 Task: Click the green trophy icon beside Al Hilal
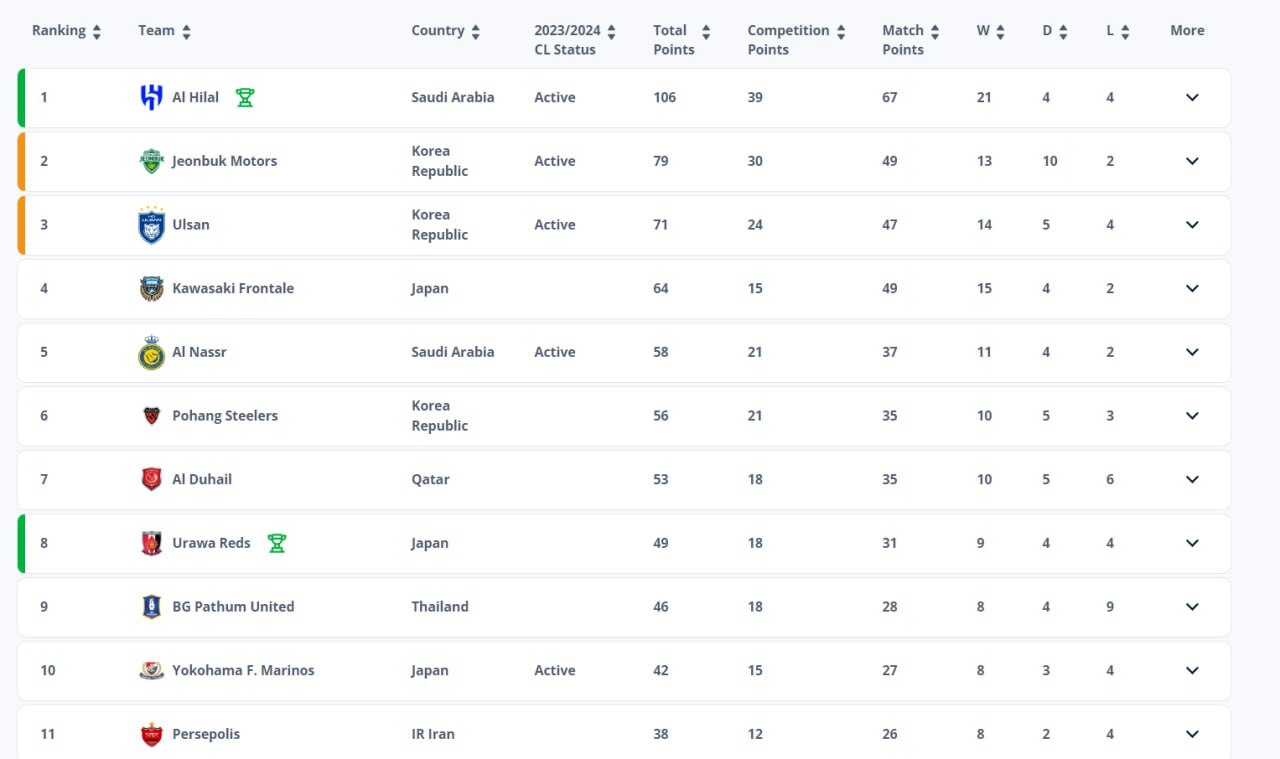click(x=245, y=97)
